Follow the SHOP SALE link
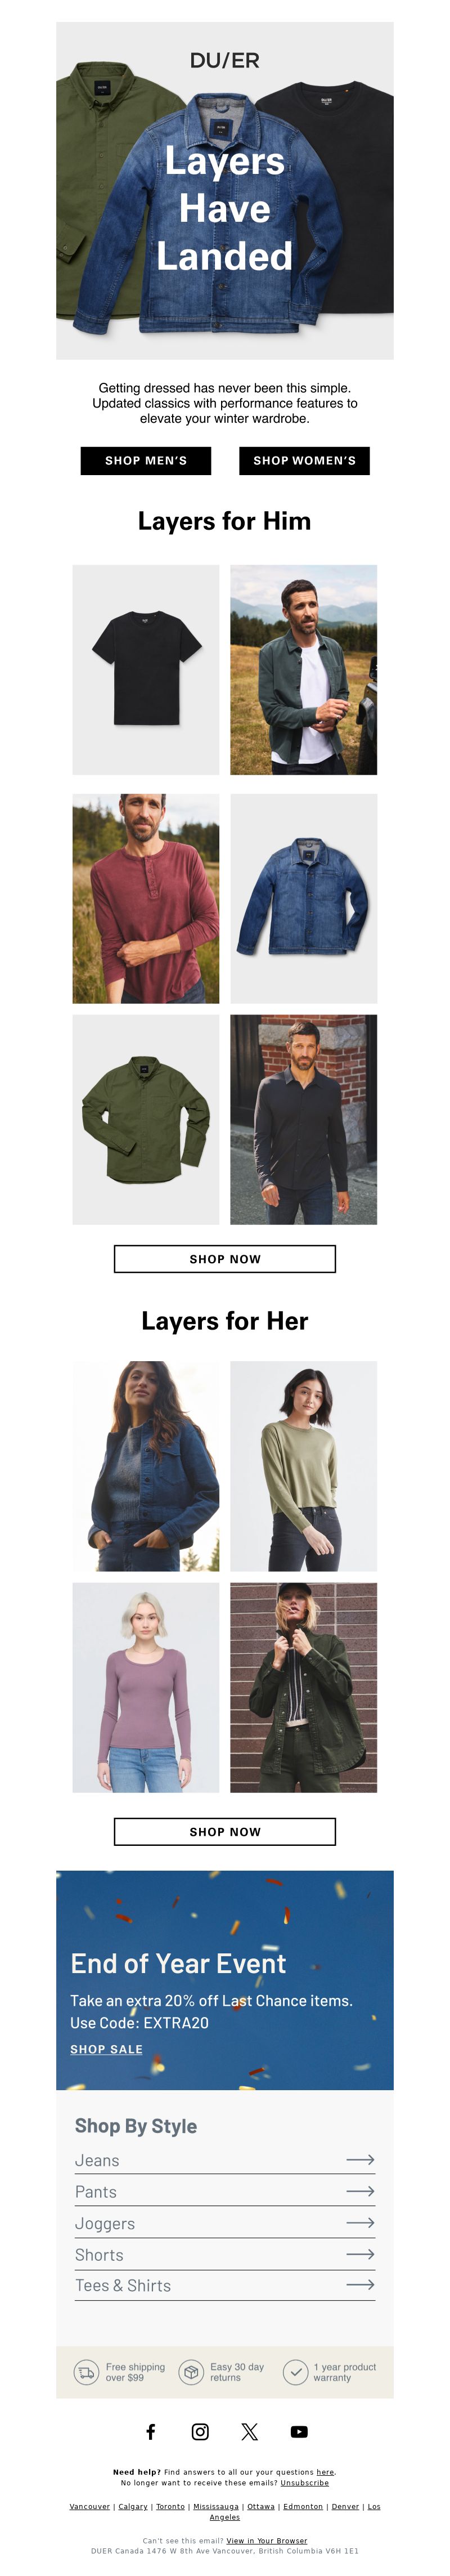The image size is (450, 2576). pos(106,2049)
